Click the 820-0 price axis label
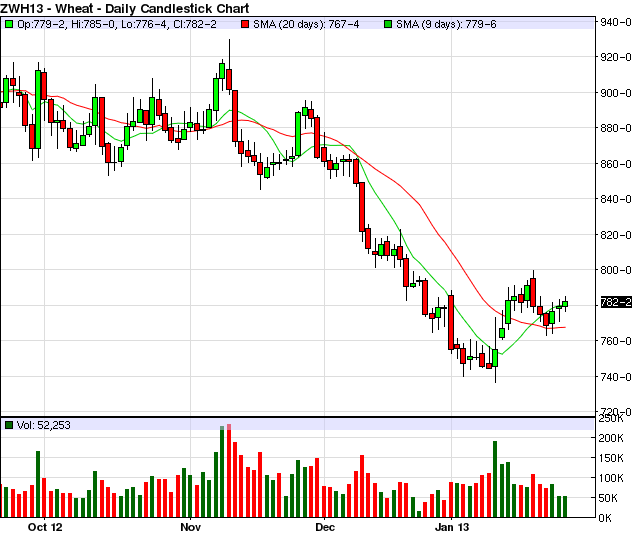640x536 pixels. (616, 235)
